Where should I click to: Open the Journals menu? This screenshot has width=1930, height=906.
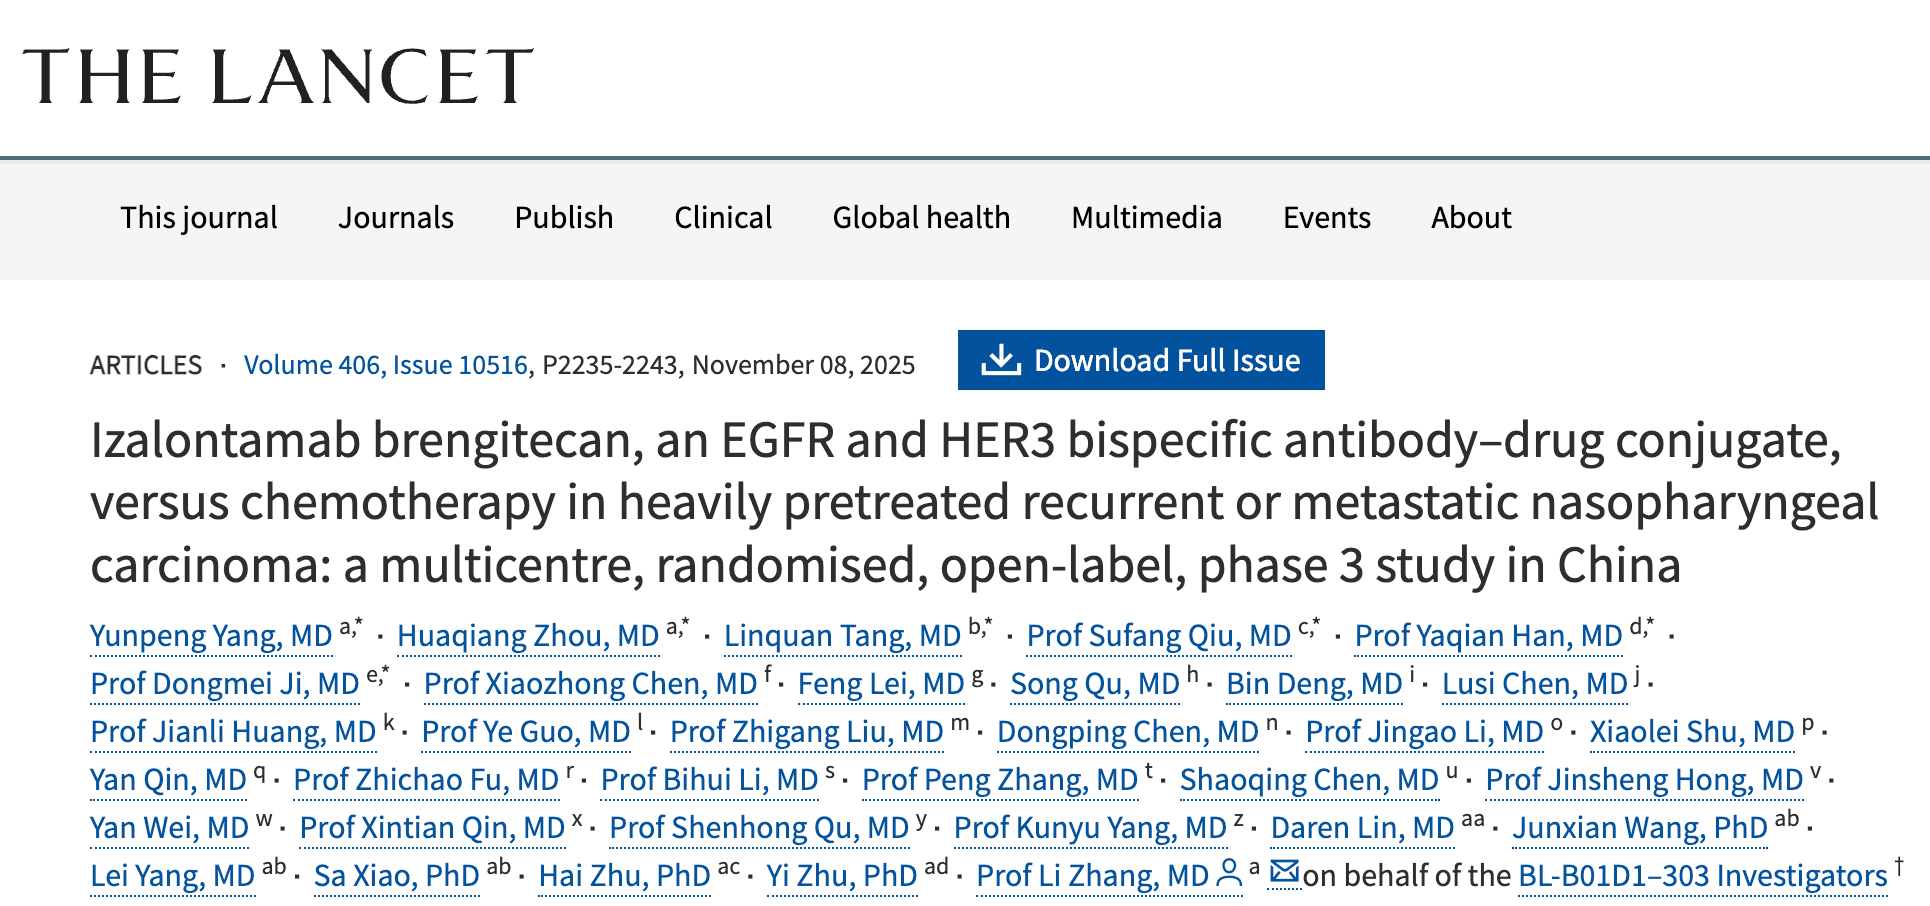pos(396,218)
